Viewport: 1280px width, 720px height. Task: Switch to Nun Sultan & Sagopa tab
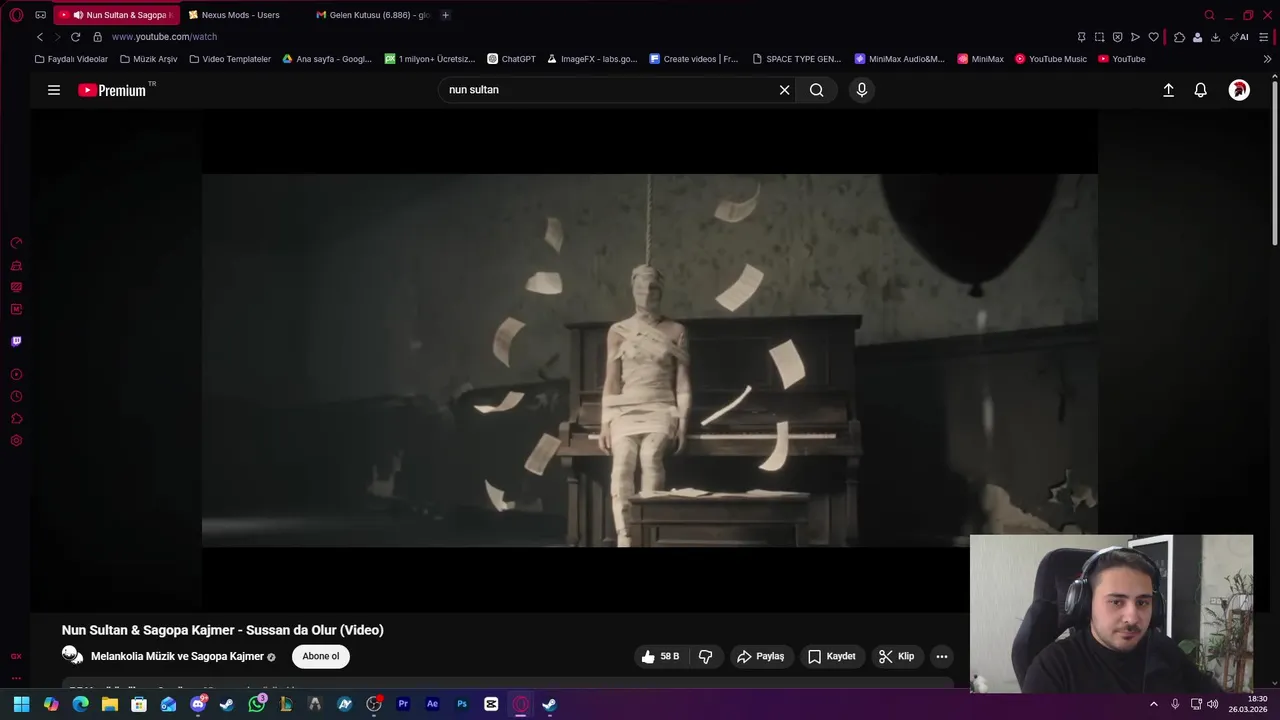coord(117,15)
